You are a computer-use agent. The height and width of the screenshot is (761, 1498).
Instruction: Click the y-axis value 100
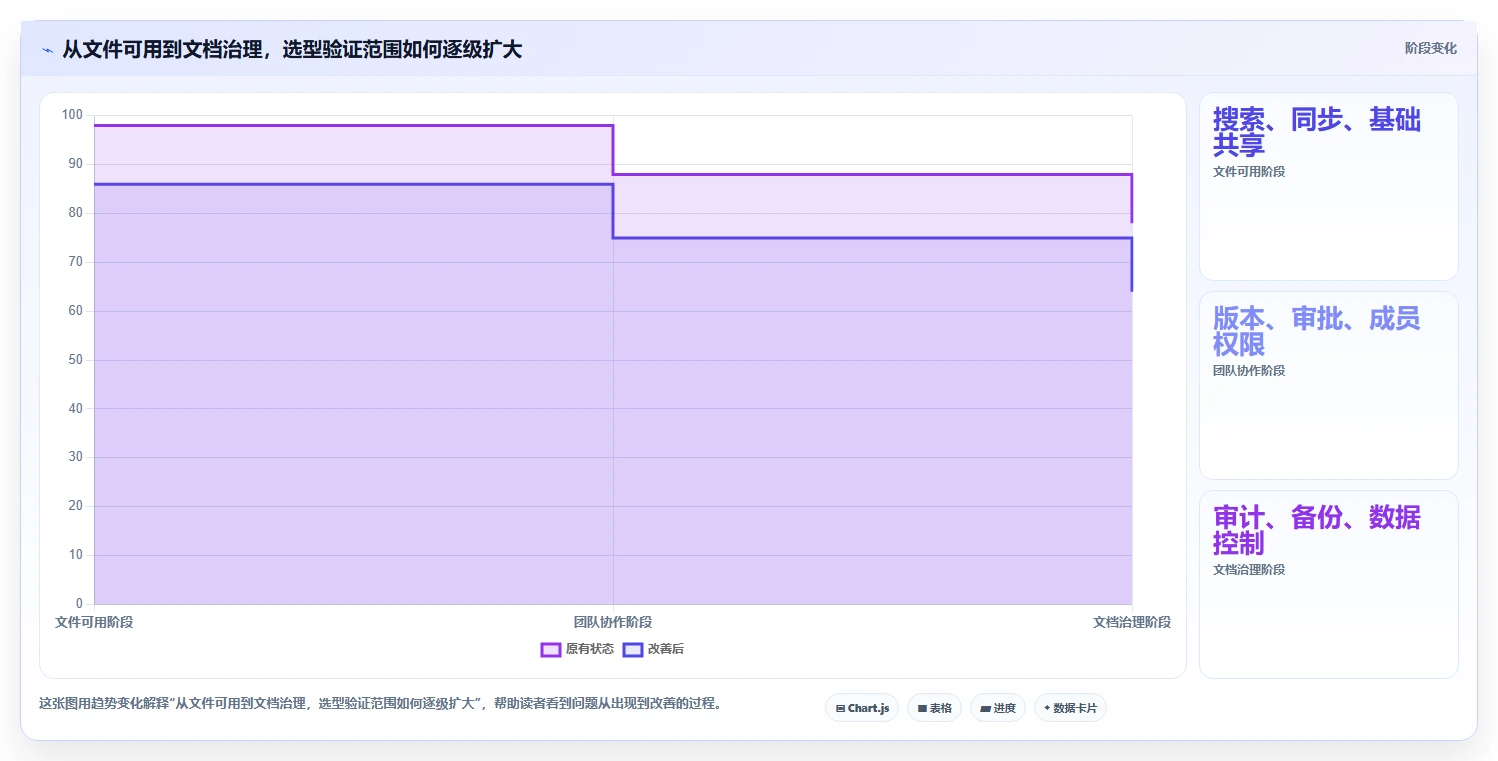tap(72, 115)
